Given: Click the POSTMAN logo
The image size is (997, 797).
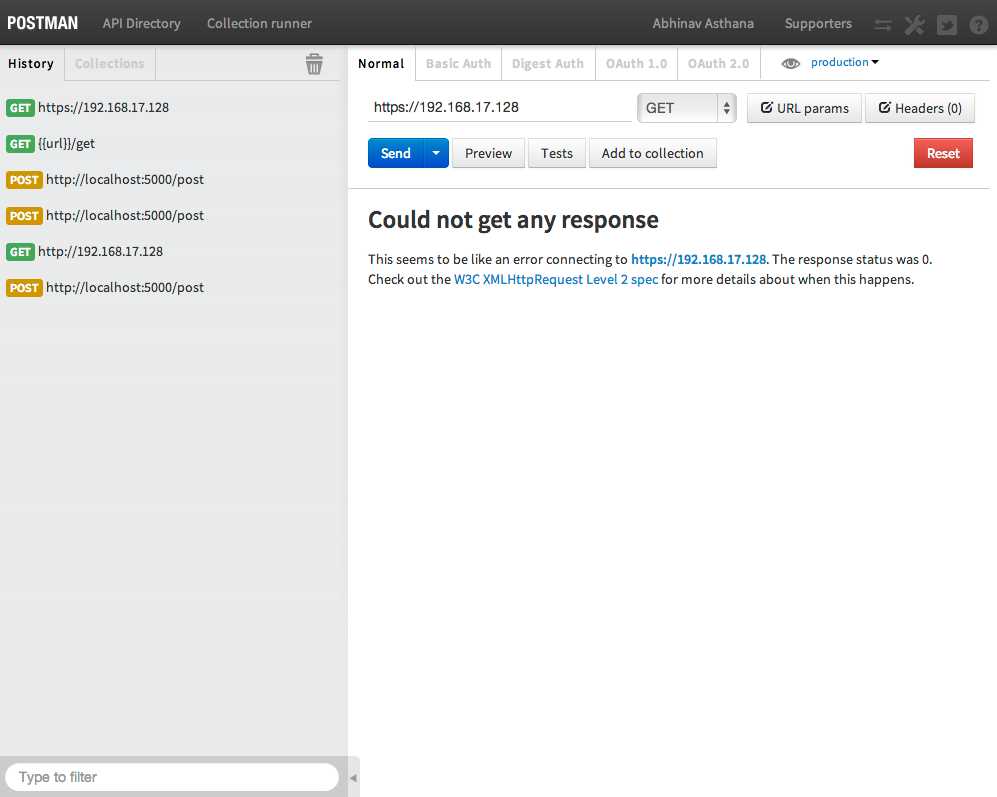Looking at the screenshot, I should (x=43, y=24).
